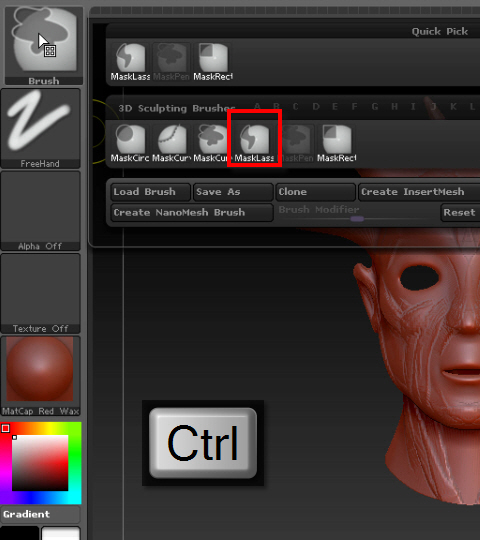Filter brushes by letter F
The height and width of the screenshot is (540, 480).
point(354,107)
